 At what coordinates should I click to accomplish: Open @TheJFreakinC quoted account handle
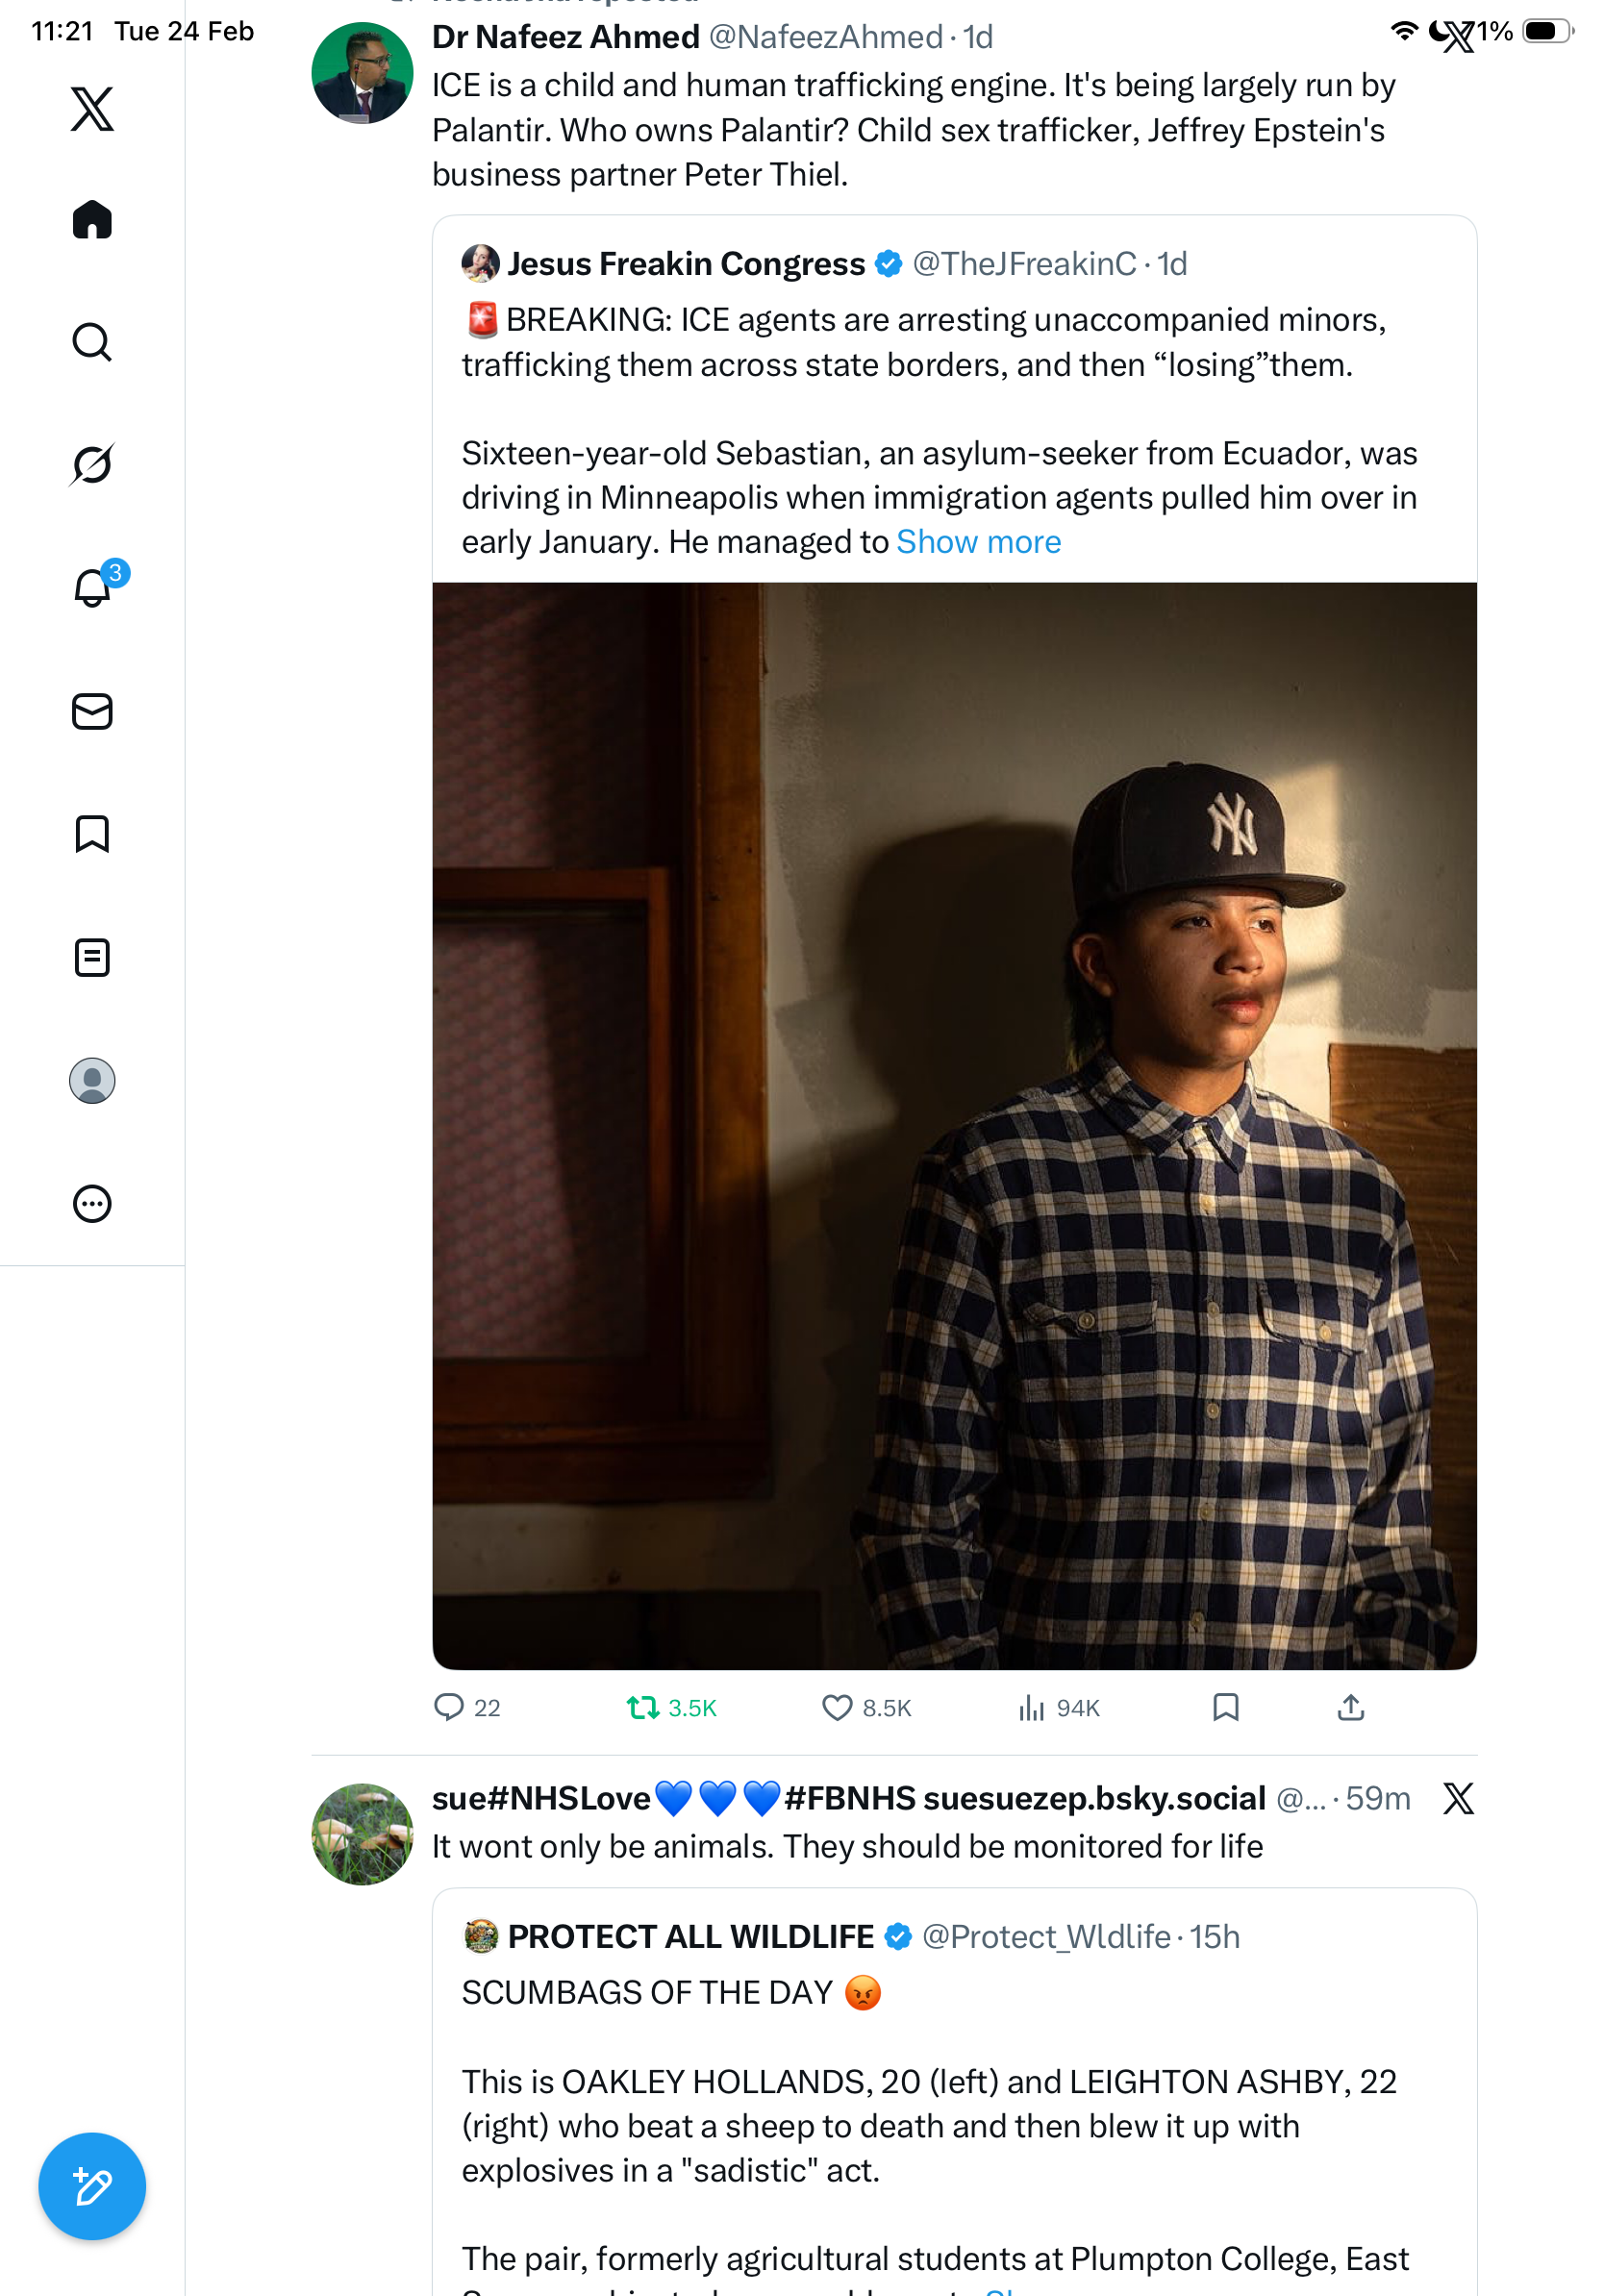1024,264
